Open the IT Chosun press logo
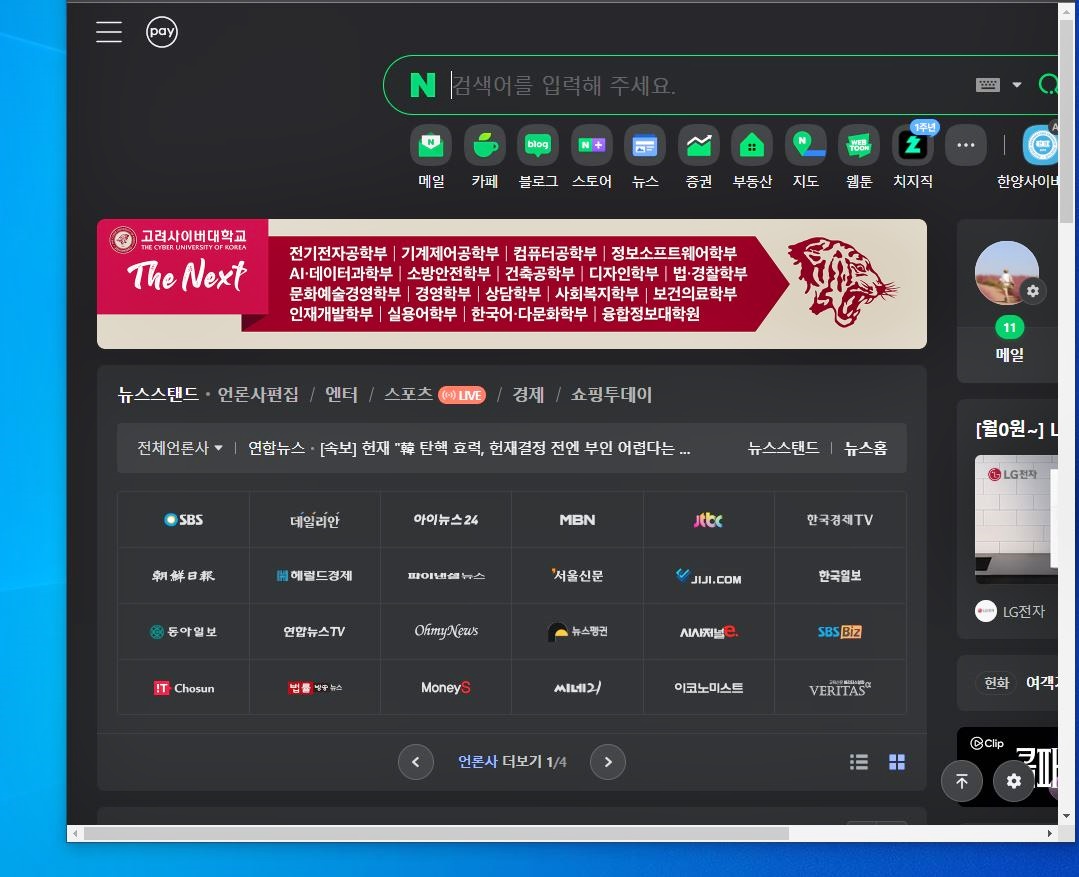This screenshot has width=1079, height=877. 184,688
